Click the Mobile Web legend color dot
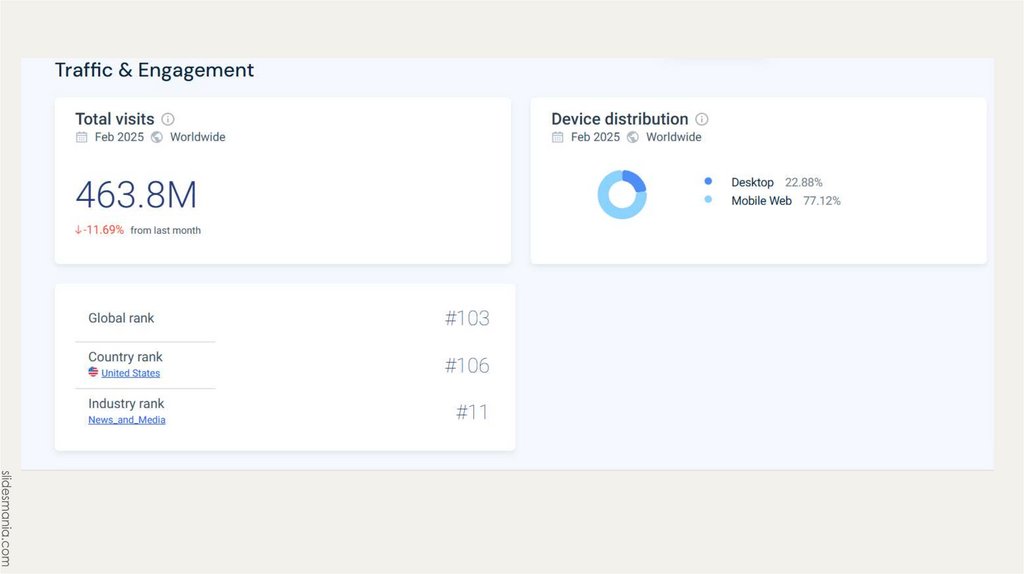 (x=708, y=200)
